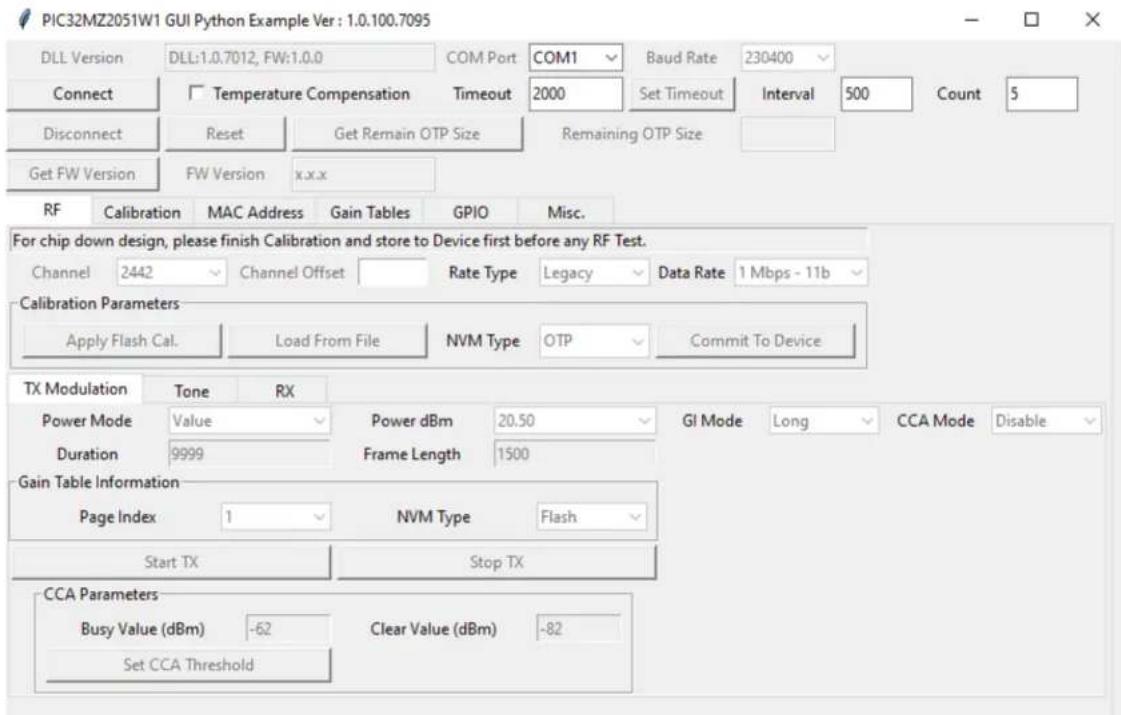Switch to the RF tab
The height and width of the screenshot is (715, 1121).
[x=51, y=210]
